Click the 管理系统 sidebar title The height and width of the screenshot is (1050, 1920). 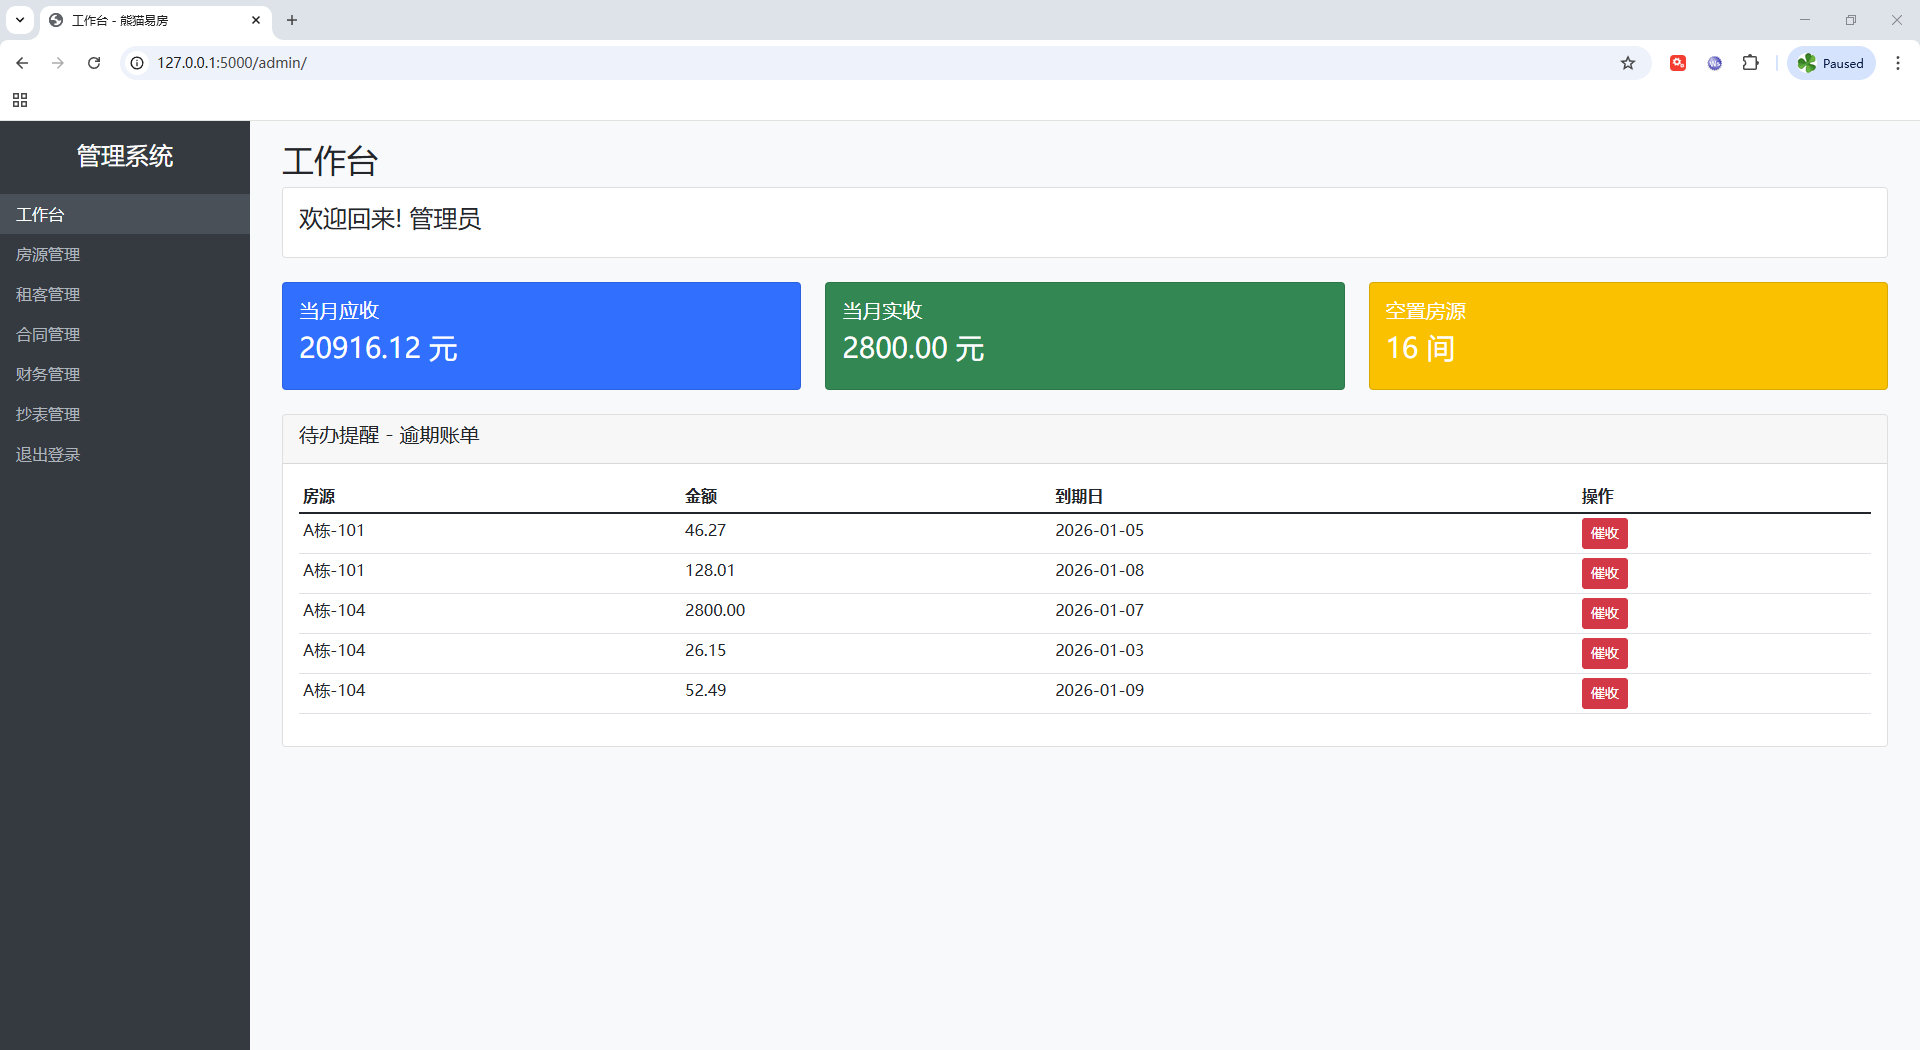(x=125, y=156)
